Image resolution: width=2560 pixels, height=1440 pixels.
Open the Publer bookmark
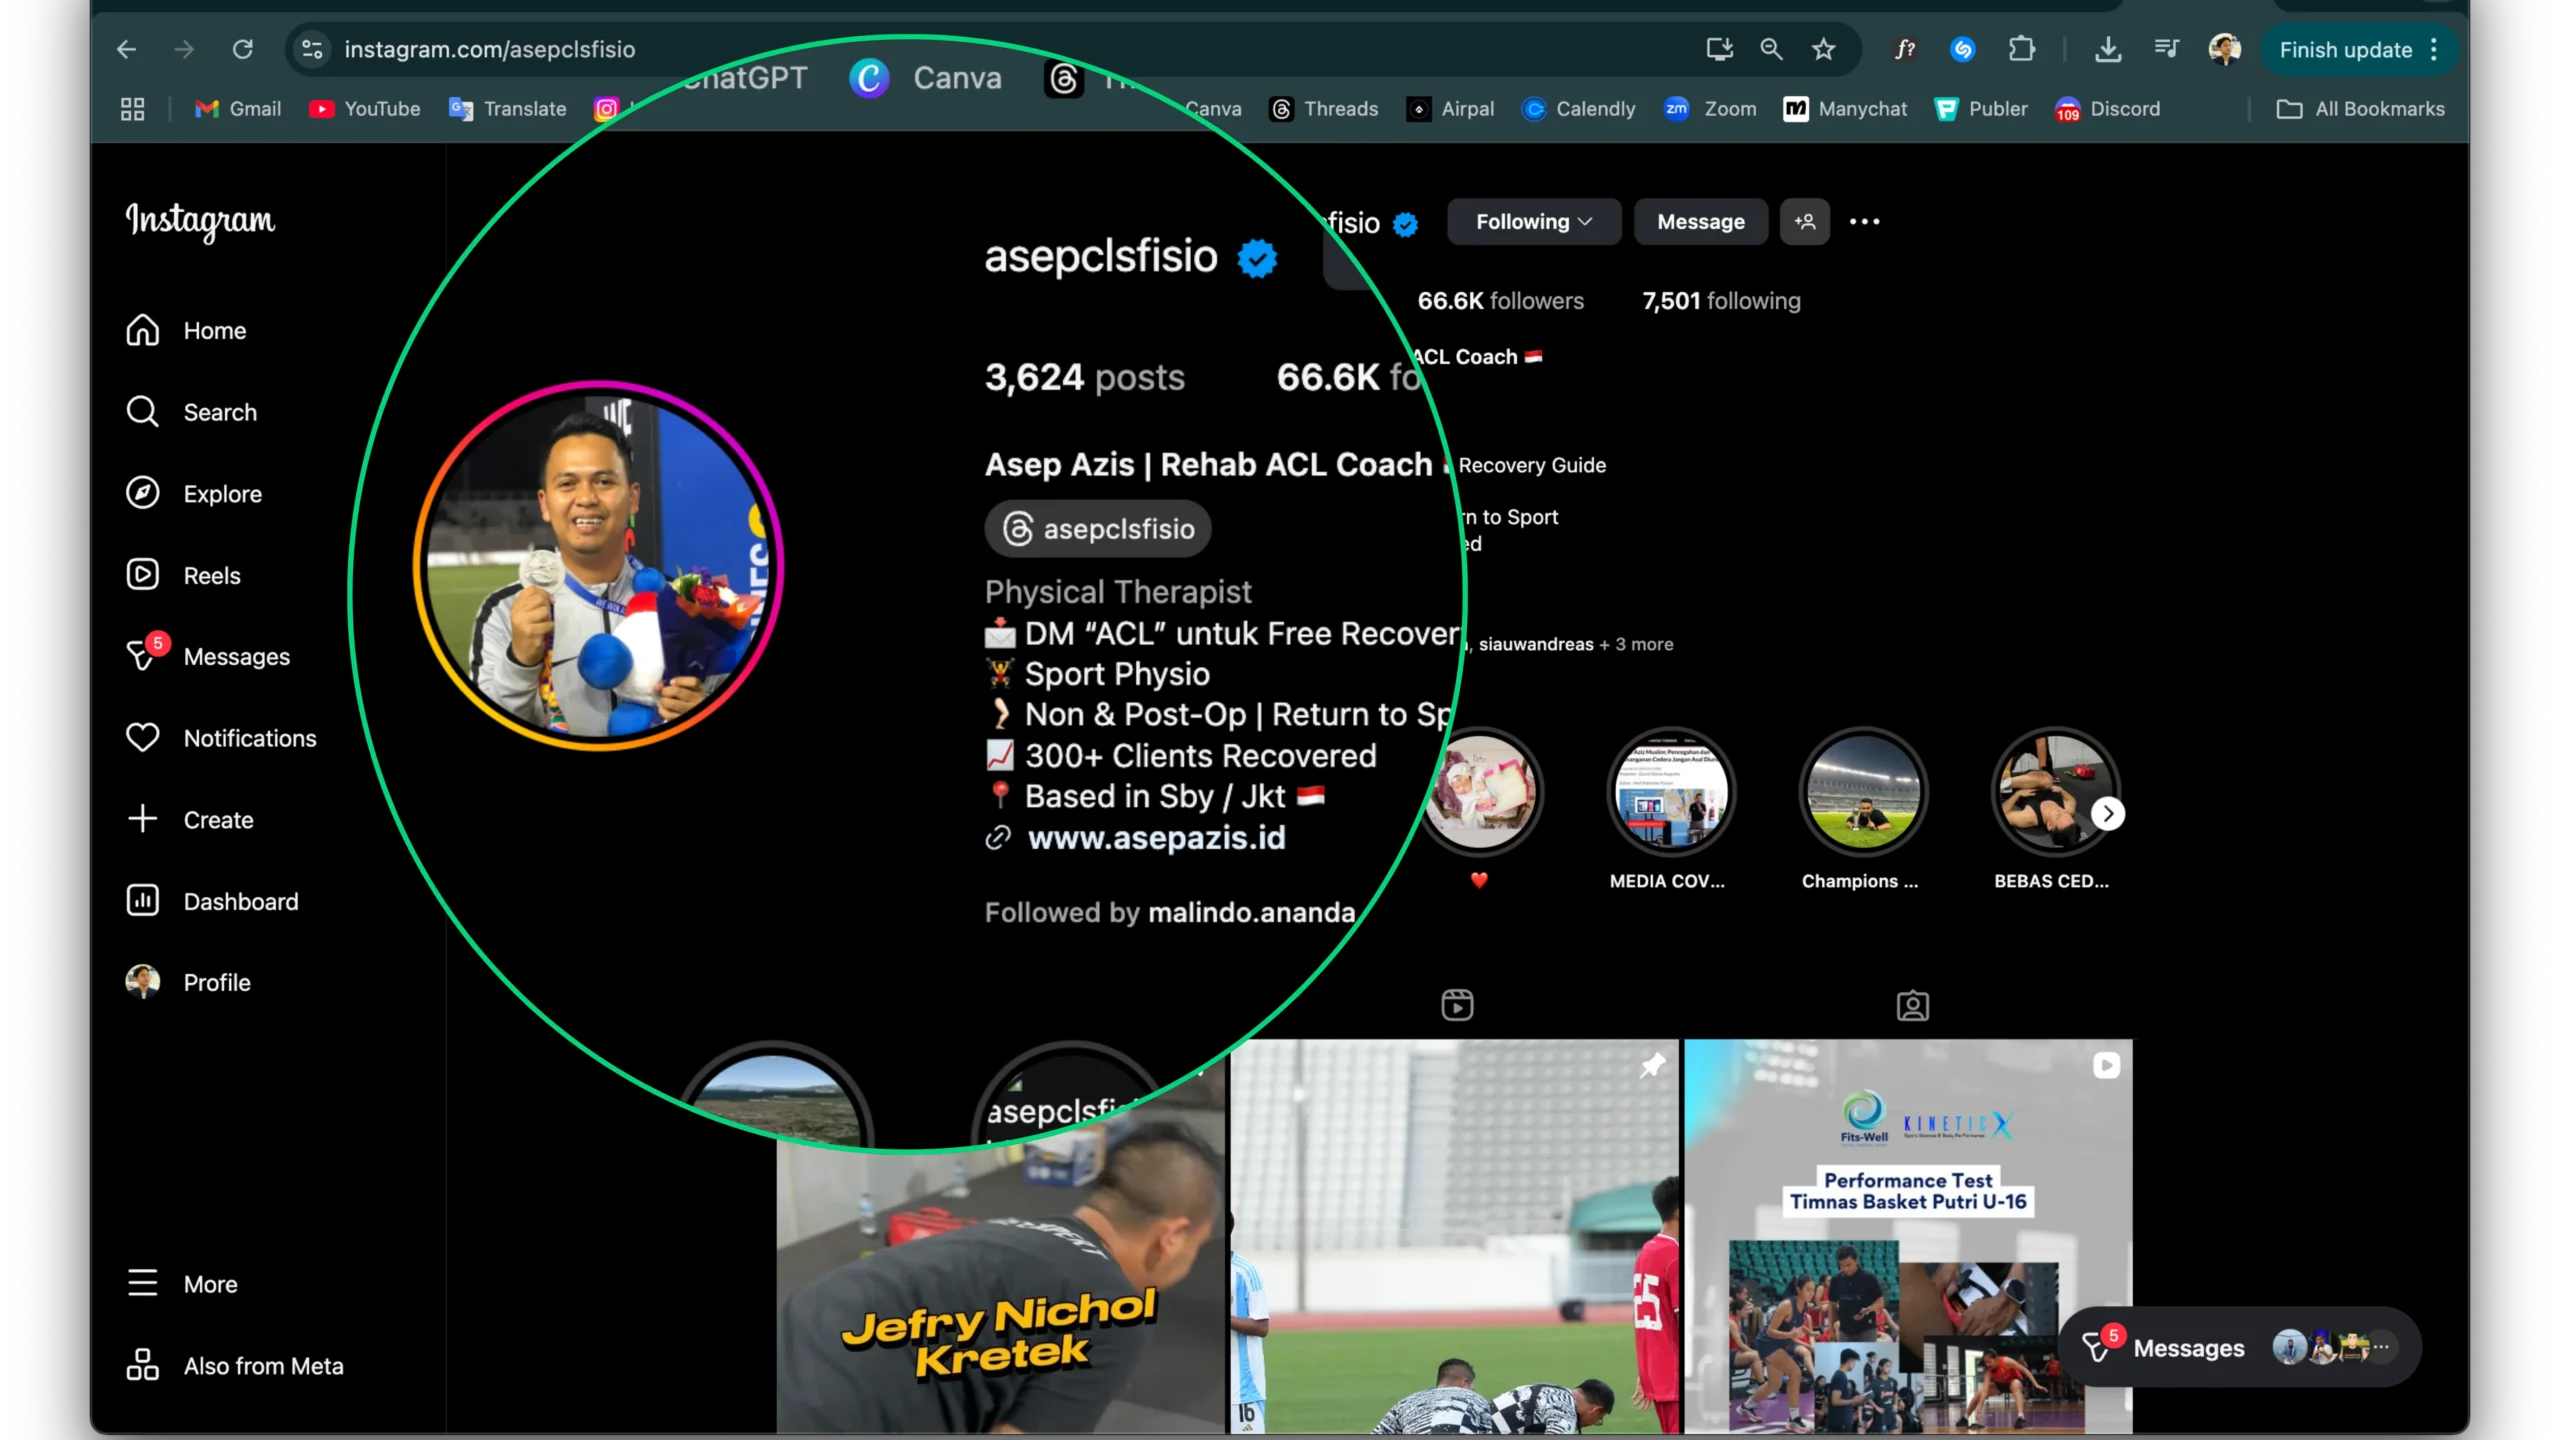coord(1981,109)
